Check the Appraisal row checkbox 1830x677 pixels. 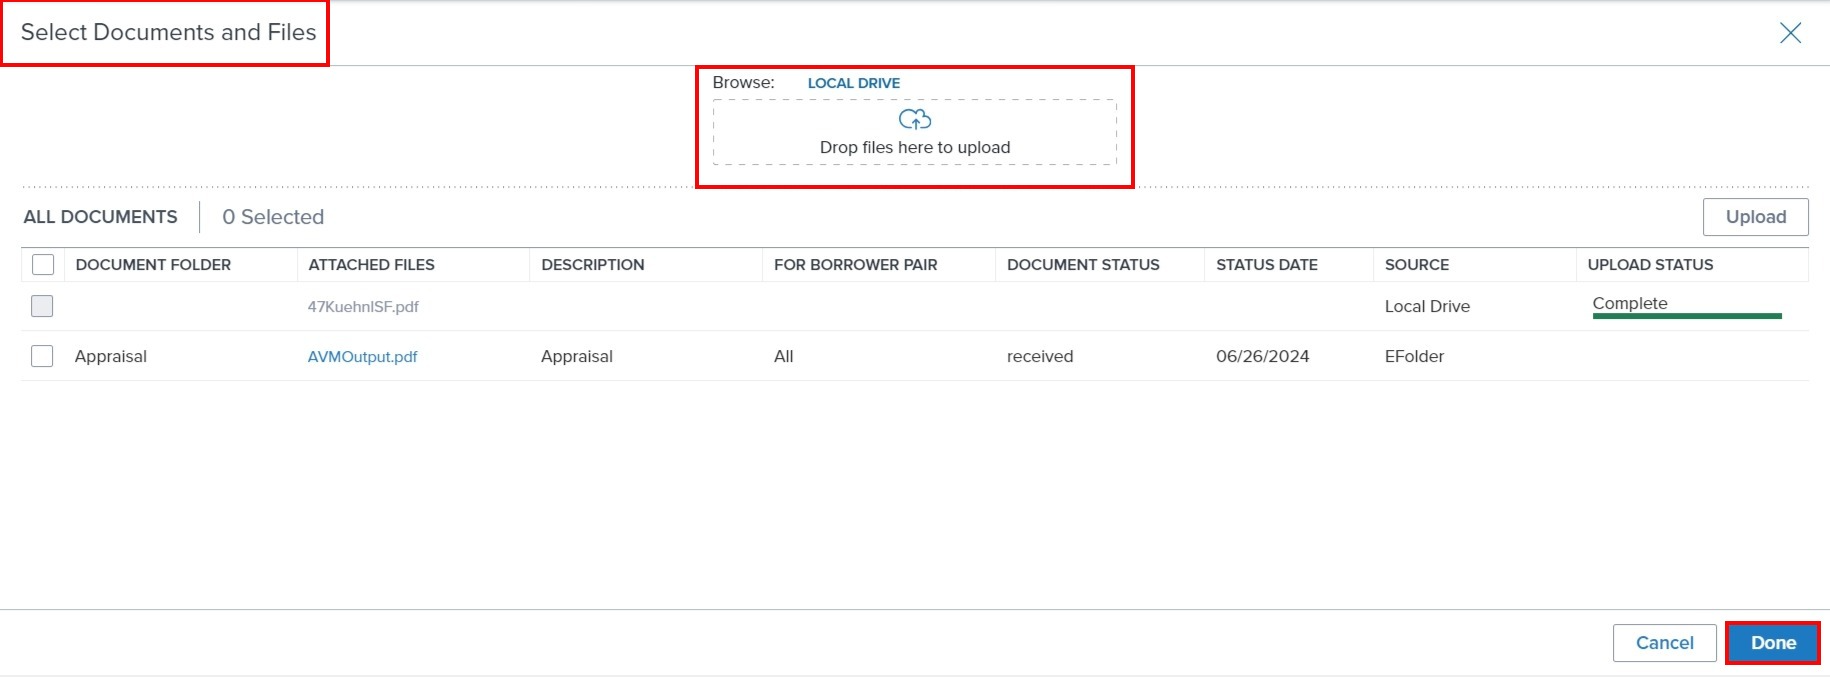click(42, 356)
